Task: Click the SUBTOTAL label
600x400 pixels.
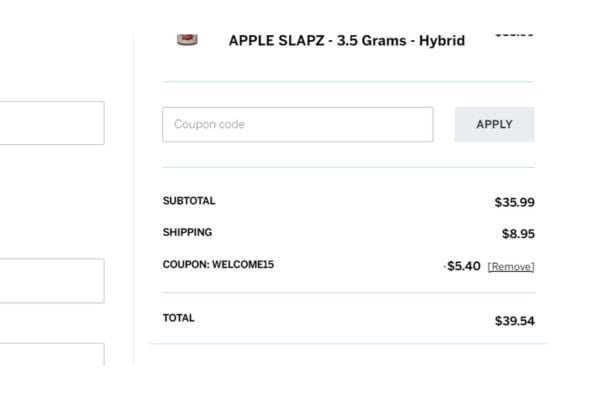Action: pyautogui.click(x=189, y=201)
